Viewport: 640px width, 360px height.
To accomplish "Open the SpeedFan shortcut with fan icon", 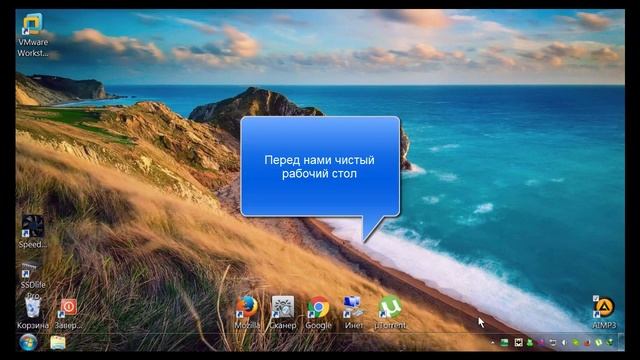I will 32,231.
